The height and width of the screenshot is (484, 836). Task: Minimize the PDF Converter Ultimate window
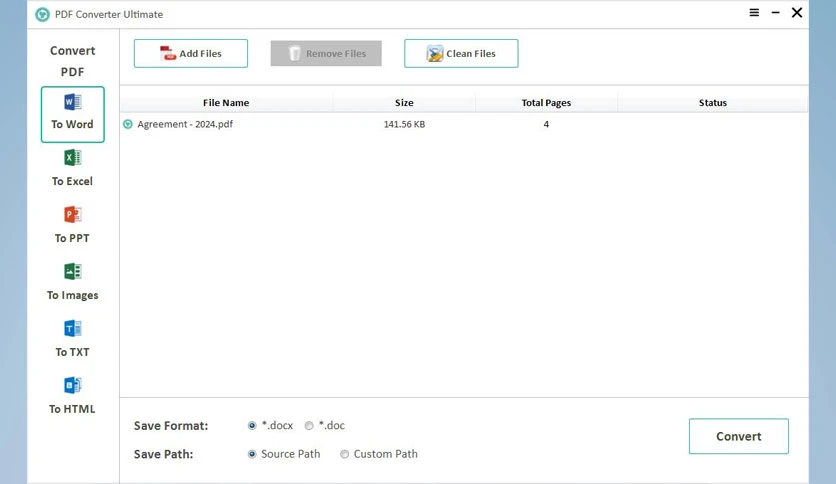(776, 12)
